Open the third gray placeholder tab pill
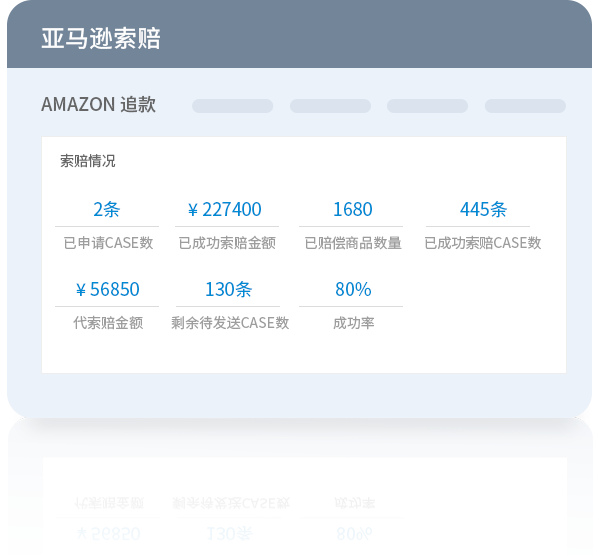 [427, 106]
